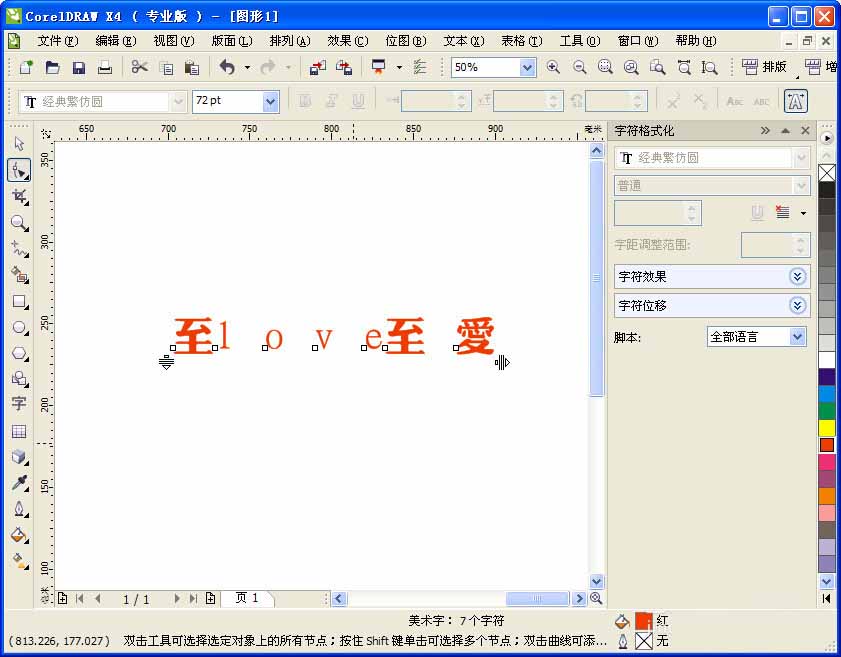Select the Zoom tool in toolbox
Image resolution: width=841 pixels, height=657 pixels.
click(x=19, y=223)
